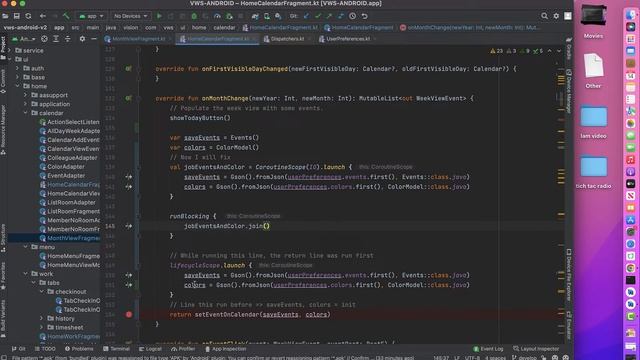Toggle the red breakpoint on the return line
The image size is (640, 360).
pyautogui.click(x=129, y=314)
